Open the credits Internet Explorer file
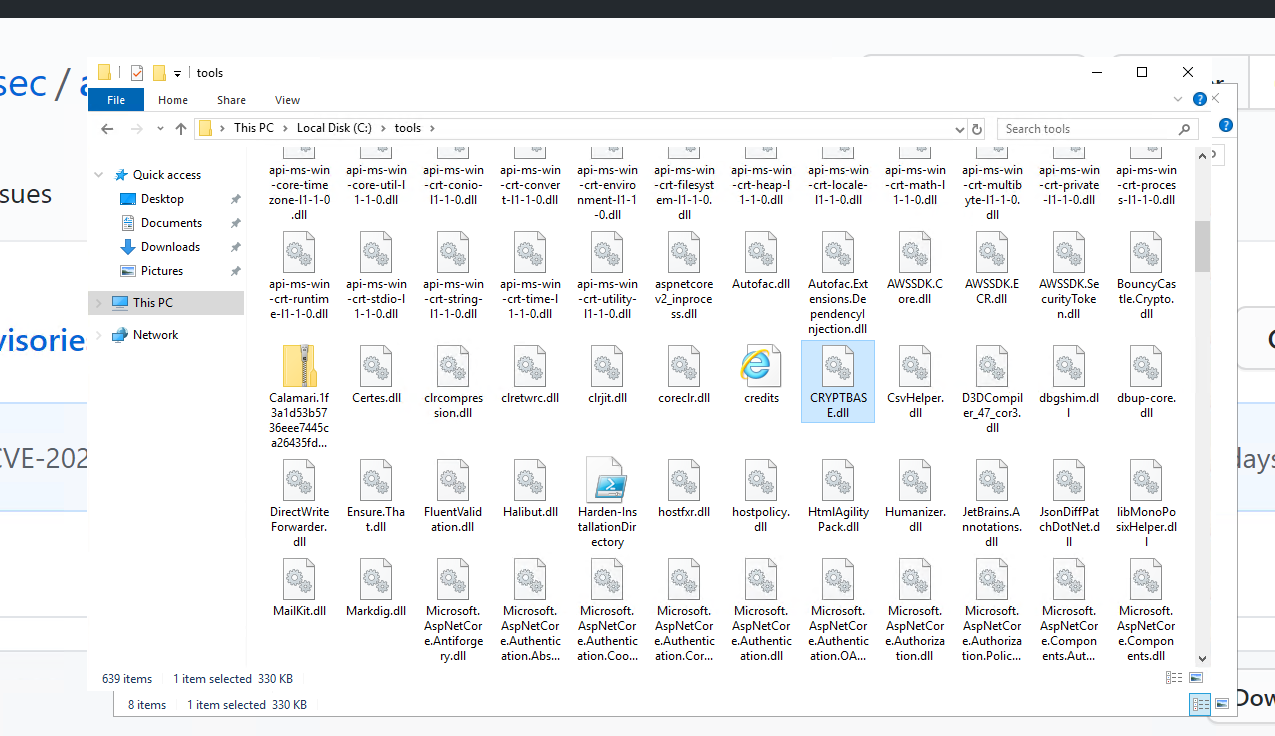 coord(761,368)
